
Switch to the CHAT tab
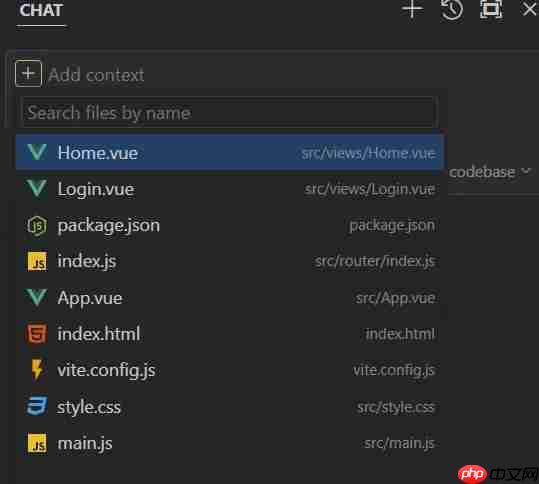[x=41, y=10]
